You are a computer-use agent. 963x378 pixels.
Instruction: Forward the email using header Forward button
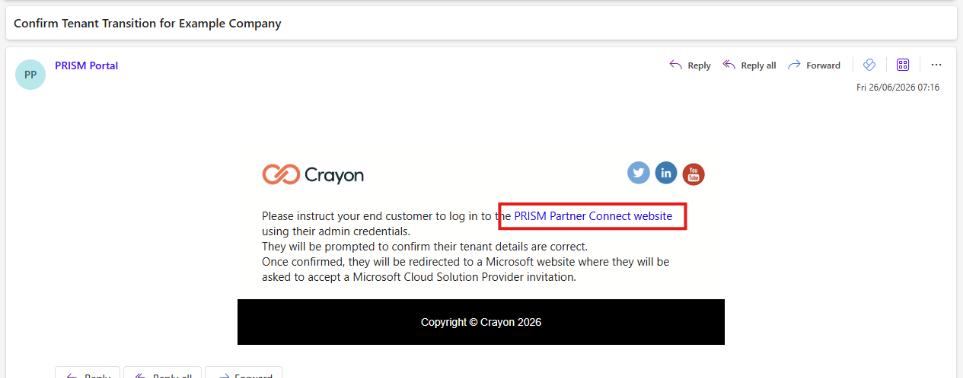pos(814,65)
